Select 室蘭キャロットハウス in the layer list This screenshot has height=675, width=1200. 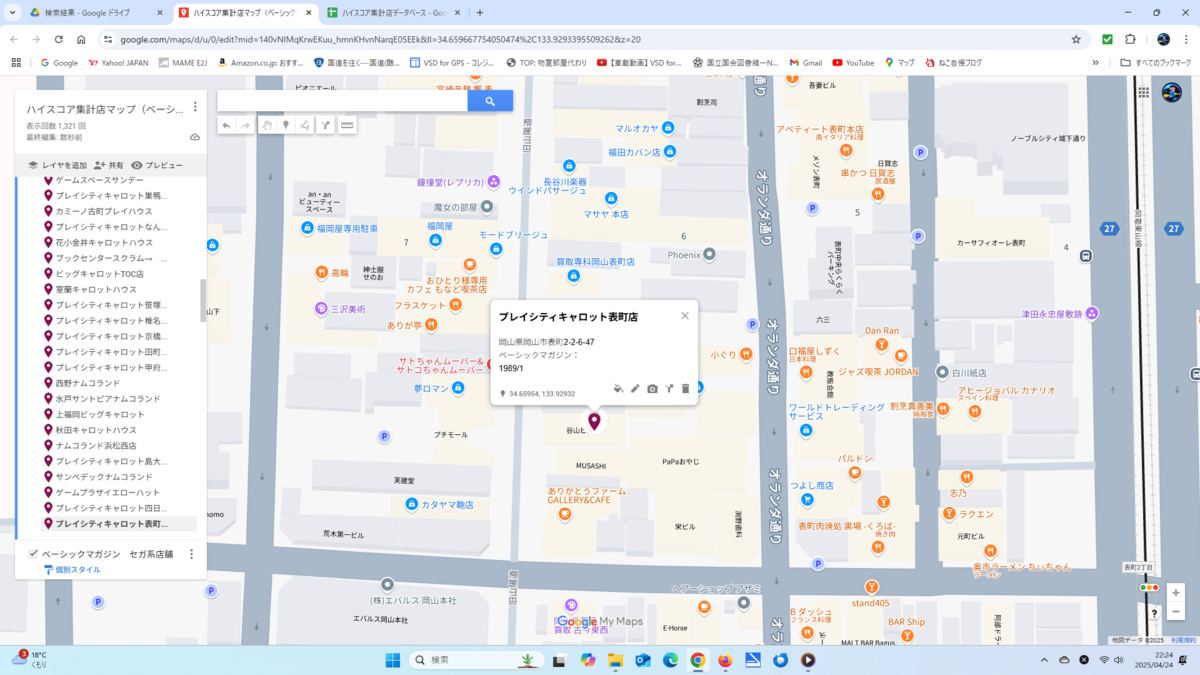tap(96, 289)
